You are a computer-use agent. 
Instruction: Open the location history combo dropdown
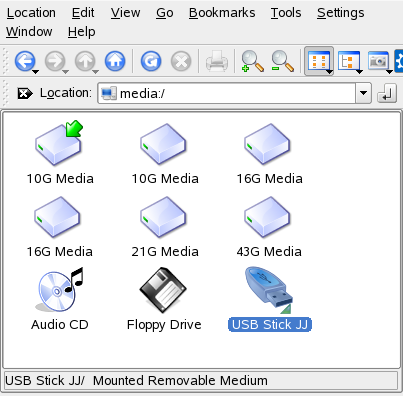point(363,93)
